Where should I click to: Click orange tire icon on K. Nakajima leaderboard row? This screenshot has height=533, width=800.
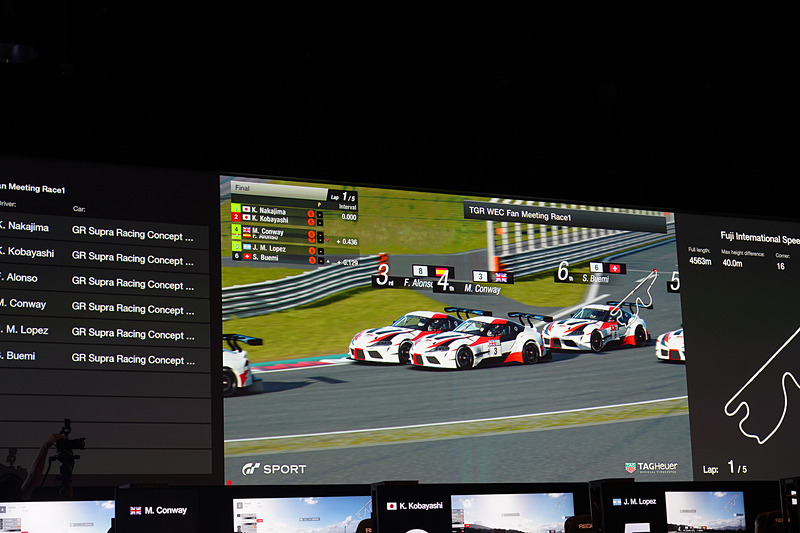(311, 214)
